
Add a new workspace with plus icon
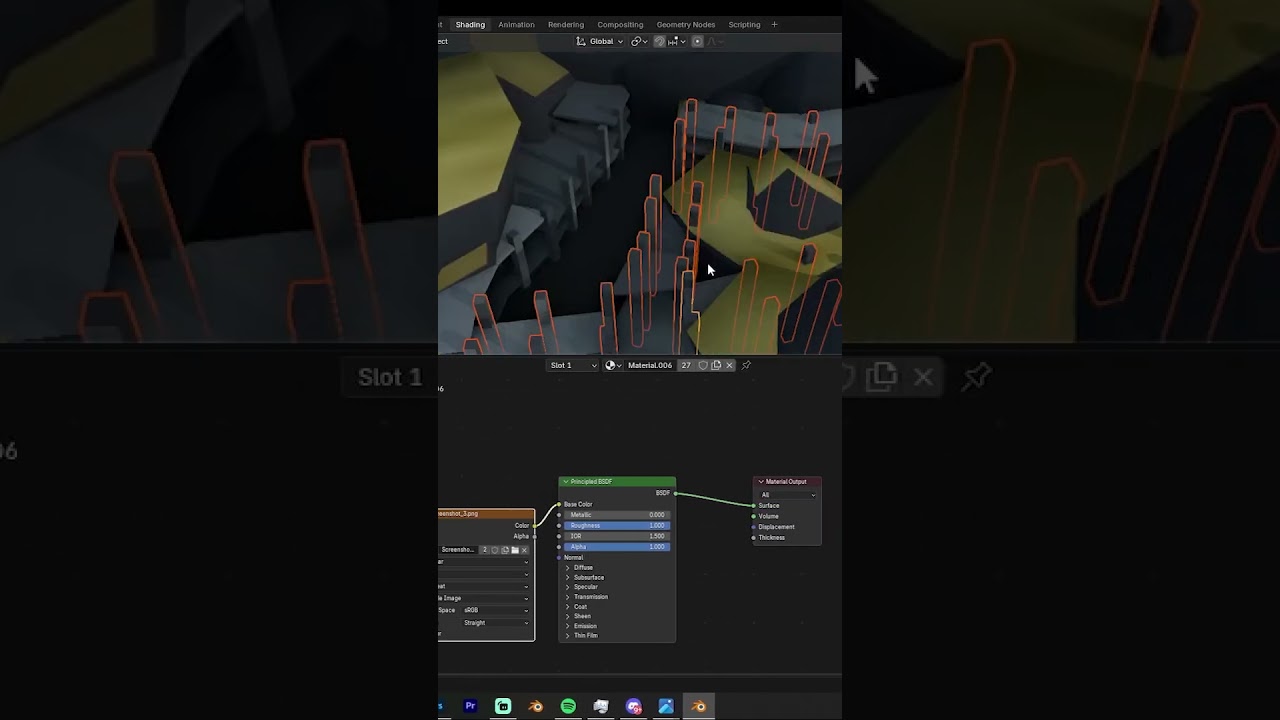[774, 24]
